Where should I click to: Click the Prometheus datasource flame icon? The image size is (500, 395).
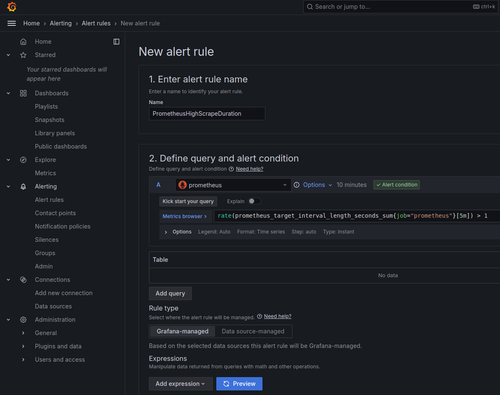pyautogui.click(x=182, y=185)
